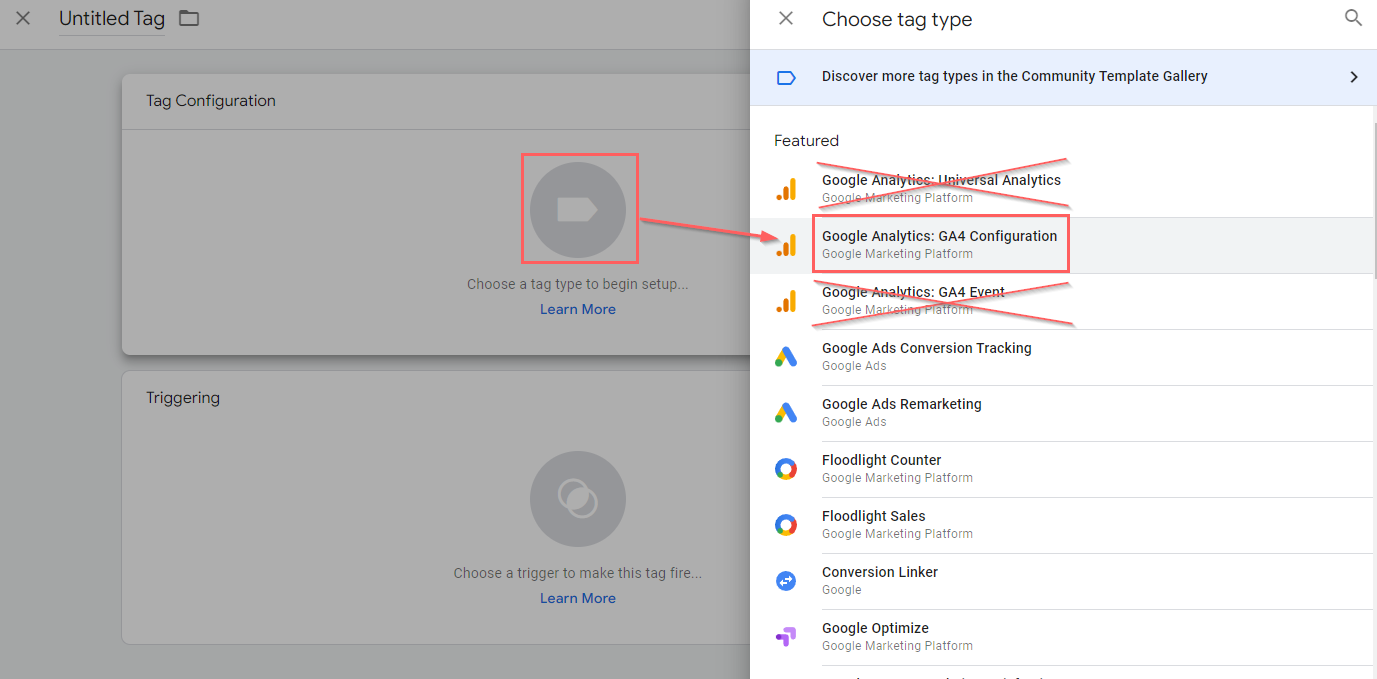Choose Google Ads Conversion Tracking
Screen dimensions: 1377x679
(1063, 357)
